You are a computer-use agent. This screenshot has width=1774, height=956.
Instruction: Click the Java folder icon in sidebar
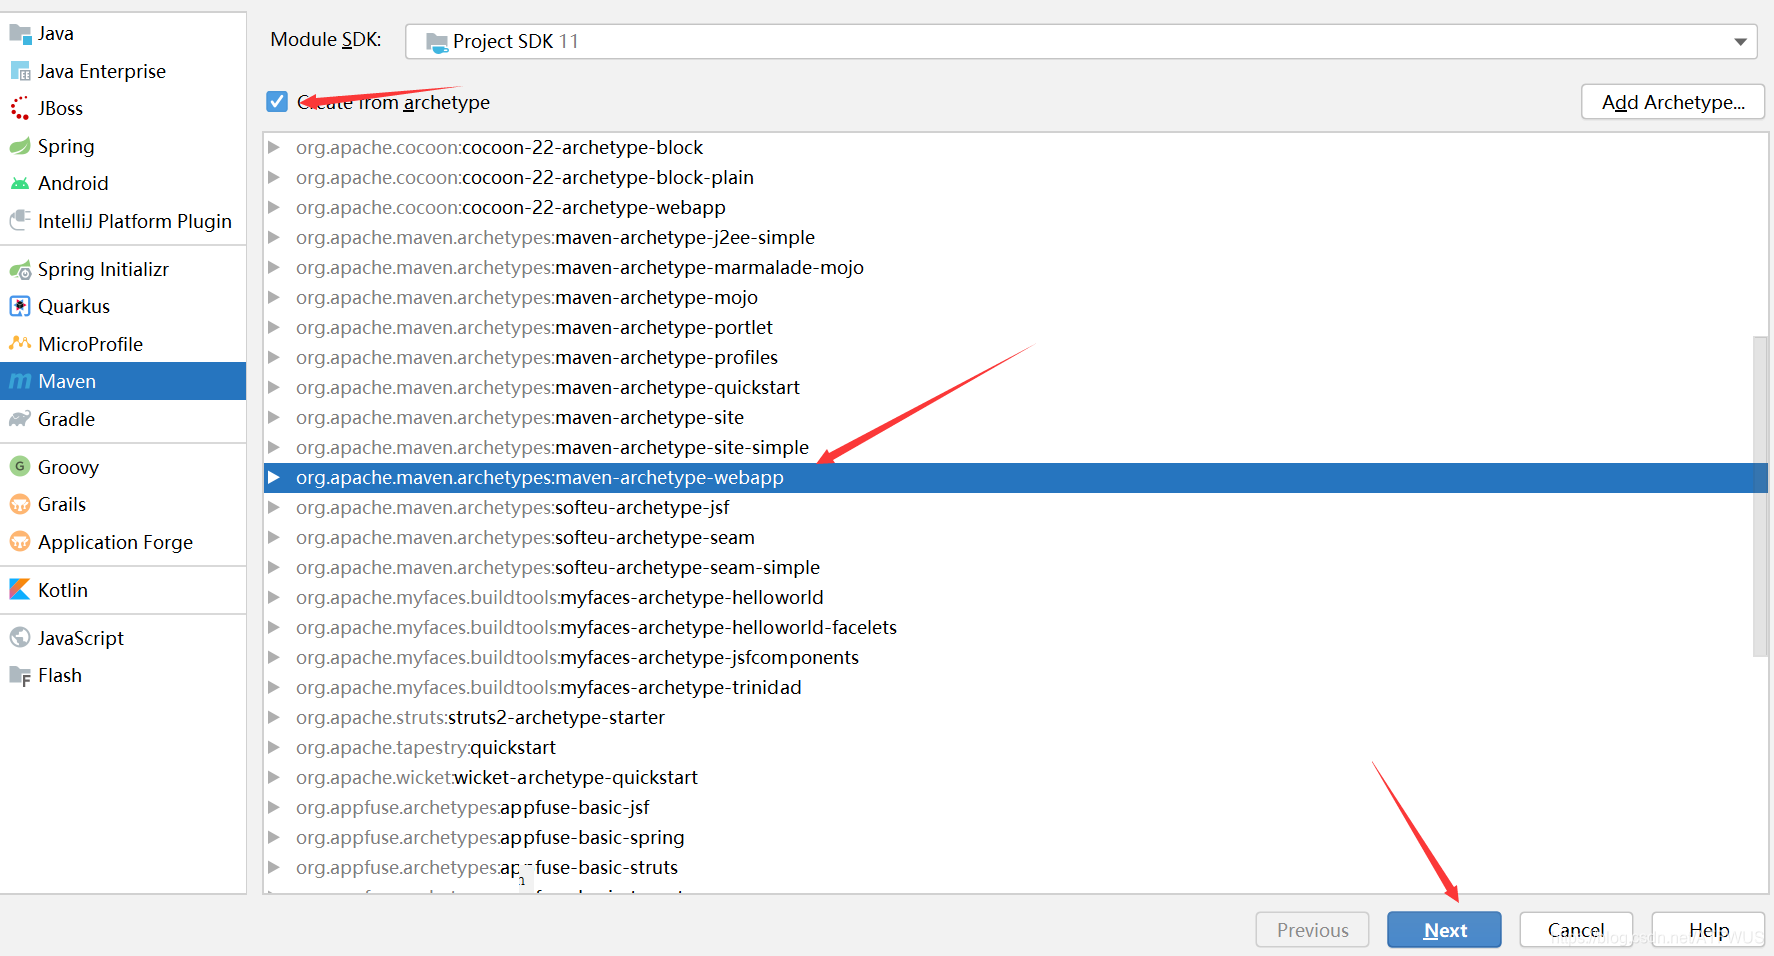20,34
